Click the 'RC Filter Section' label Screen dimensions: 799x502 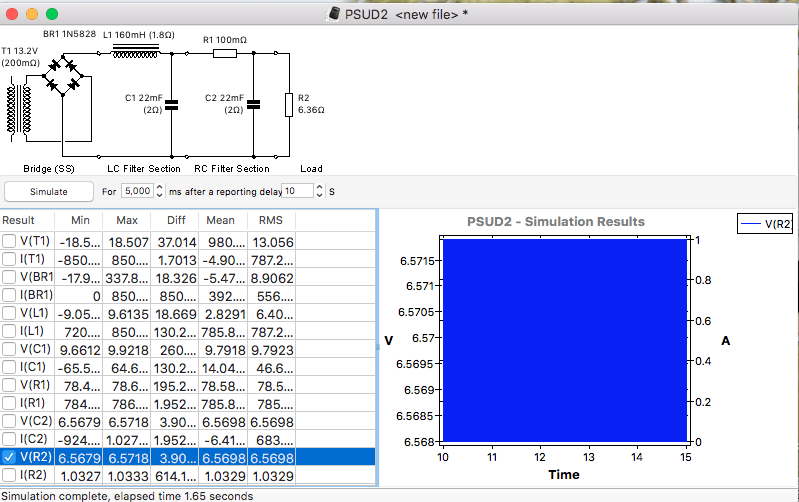click(232, 169)
